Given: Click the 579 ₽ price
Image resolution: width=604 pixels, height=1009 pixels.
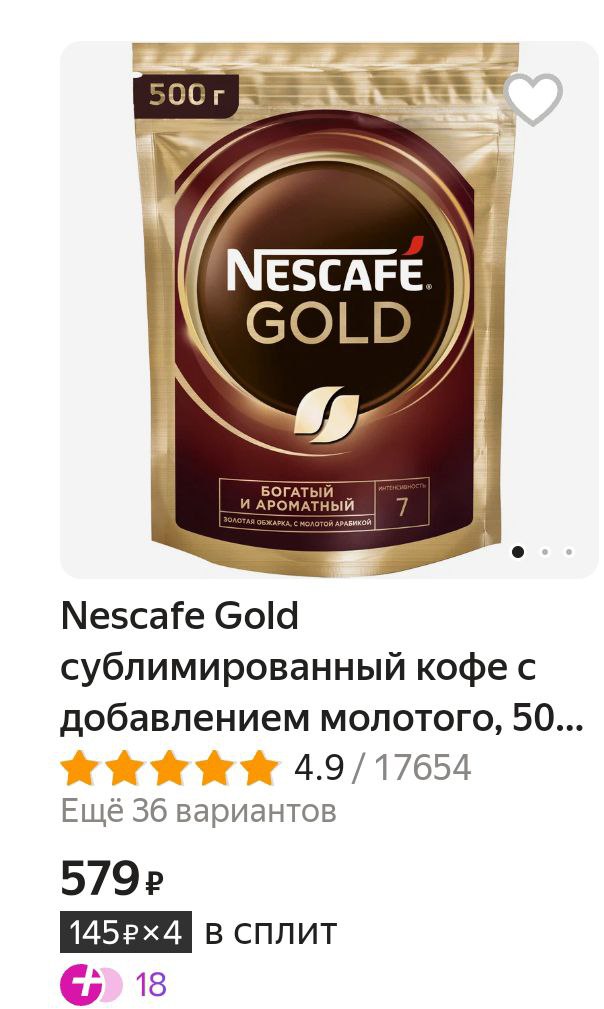Looking at the screenshot, I should point(113,878).
